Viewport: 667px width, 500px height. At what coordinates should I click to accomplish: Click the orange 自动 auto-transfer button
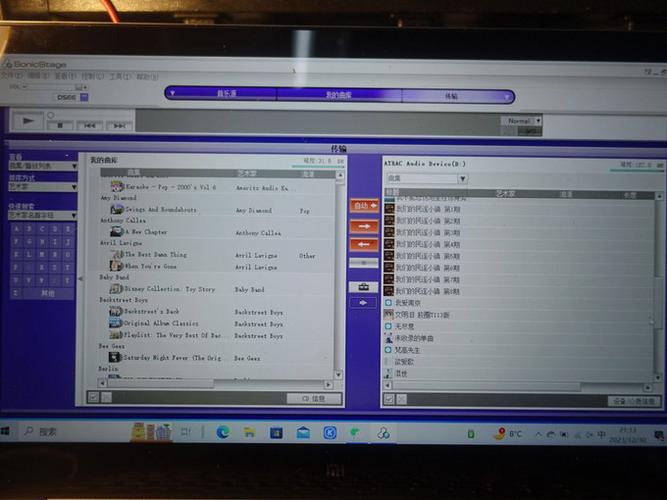click(364, 206)
